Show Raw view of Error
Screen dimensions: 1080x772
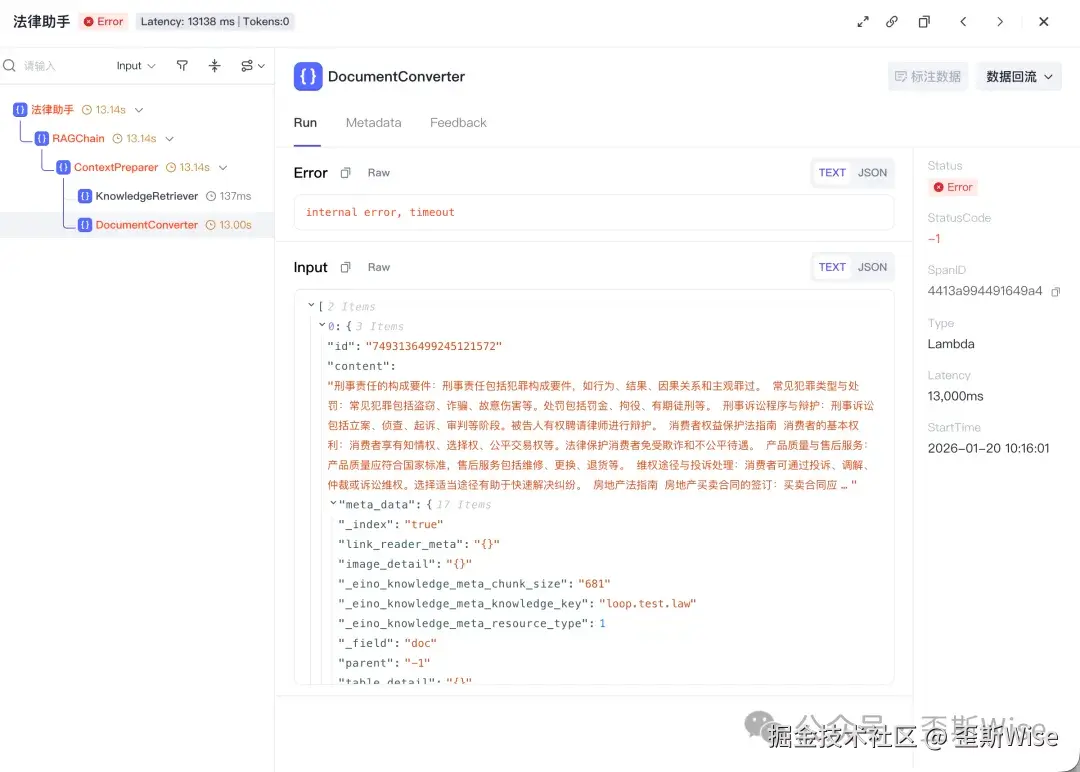tap(379, 173)
